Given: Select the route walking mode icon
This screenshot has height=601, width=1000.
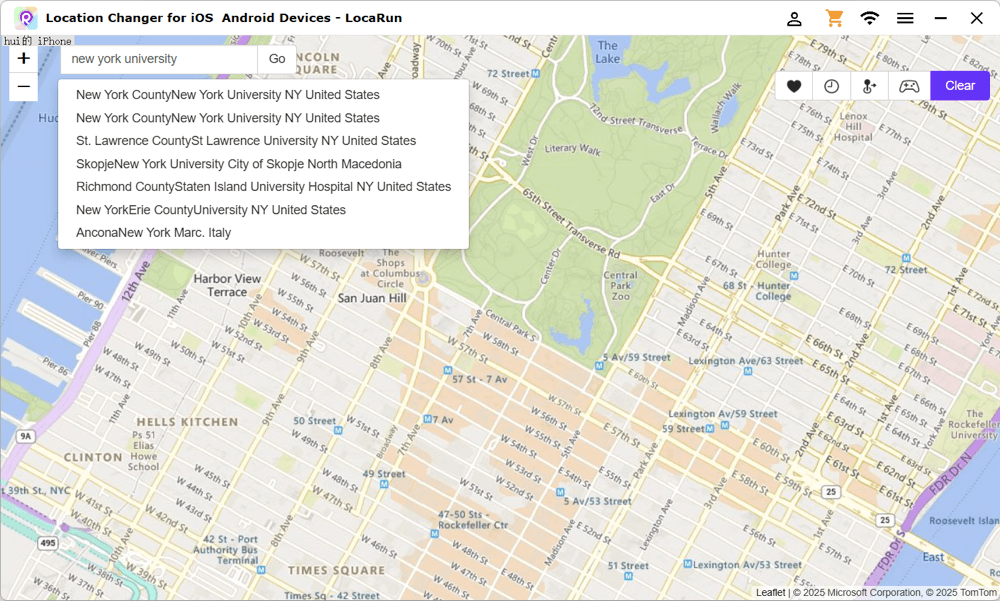Looking at the screenshot, I should click(x=870, y=86).
